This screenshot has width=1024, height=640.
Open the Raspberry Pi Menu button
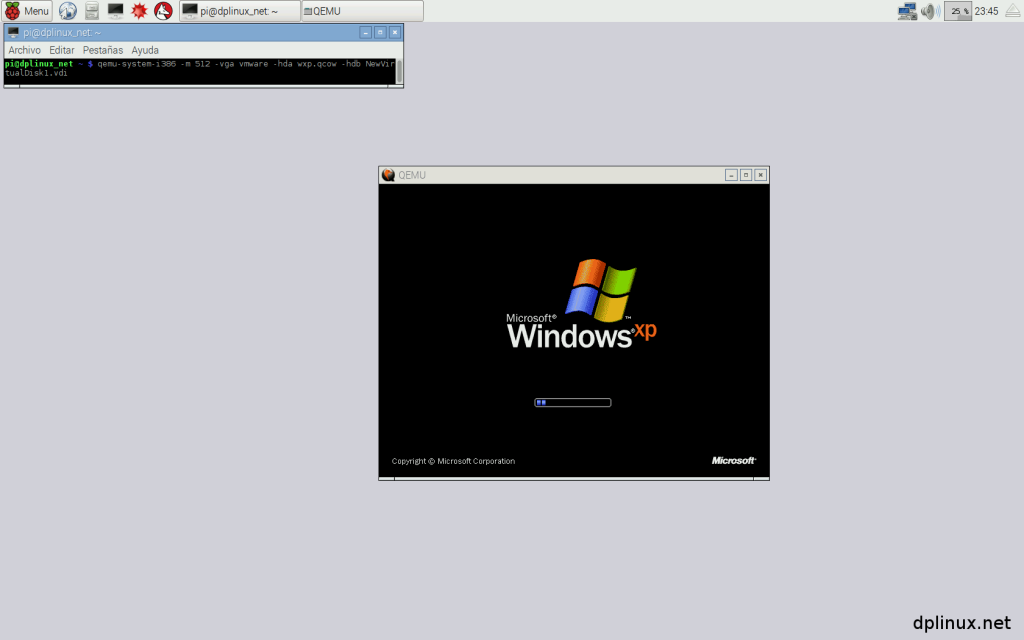point(27,11)
